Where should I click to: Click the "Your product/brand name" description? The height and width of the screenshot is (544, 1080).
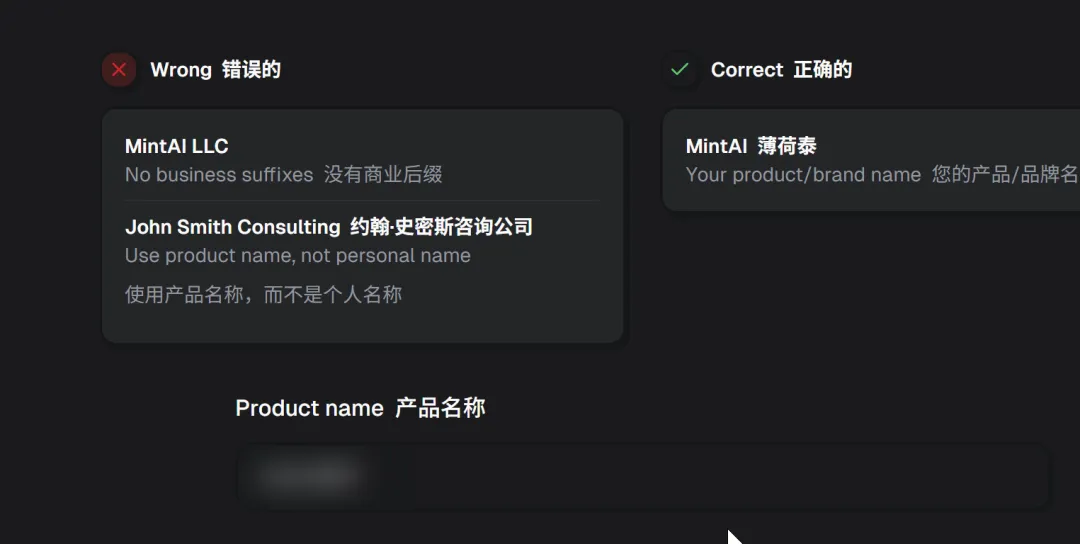coord(803,175)
